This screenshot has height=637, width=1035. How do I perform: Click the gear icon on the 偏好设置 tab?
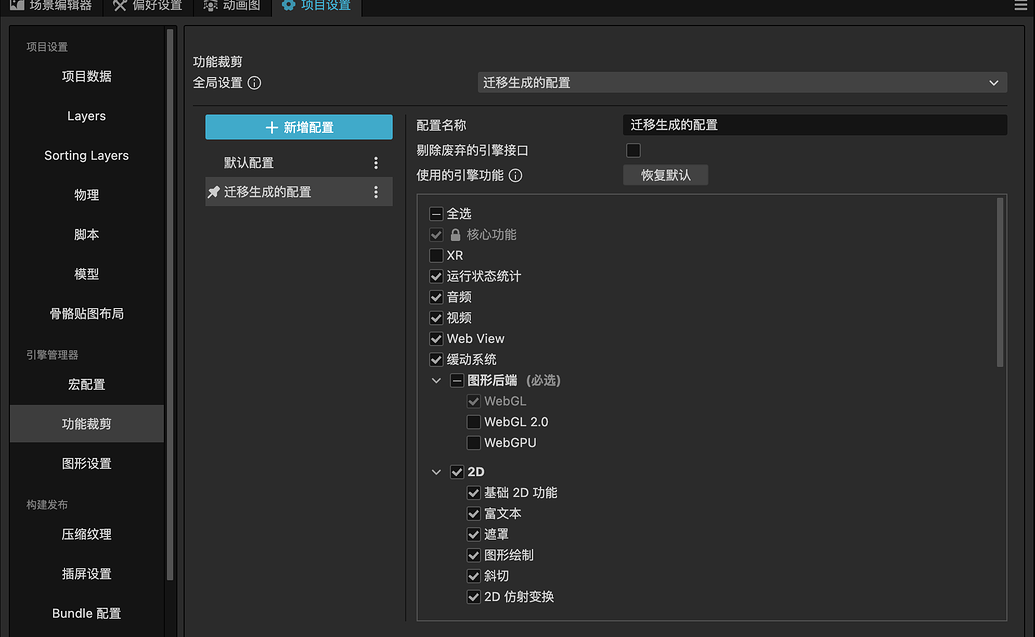[119, 7]
